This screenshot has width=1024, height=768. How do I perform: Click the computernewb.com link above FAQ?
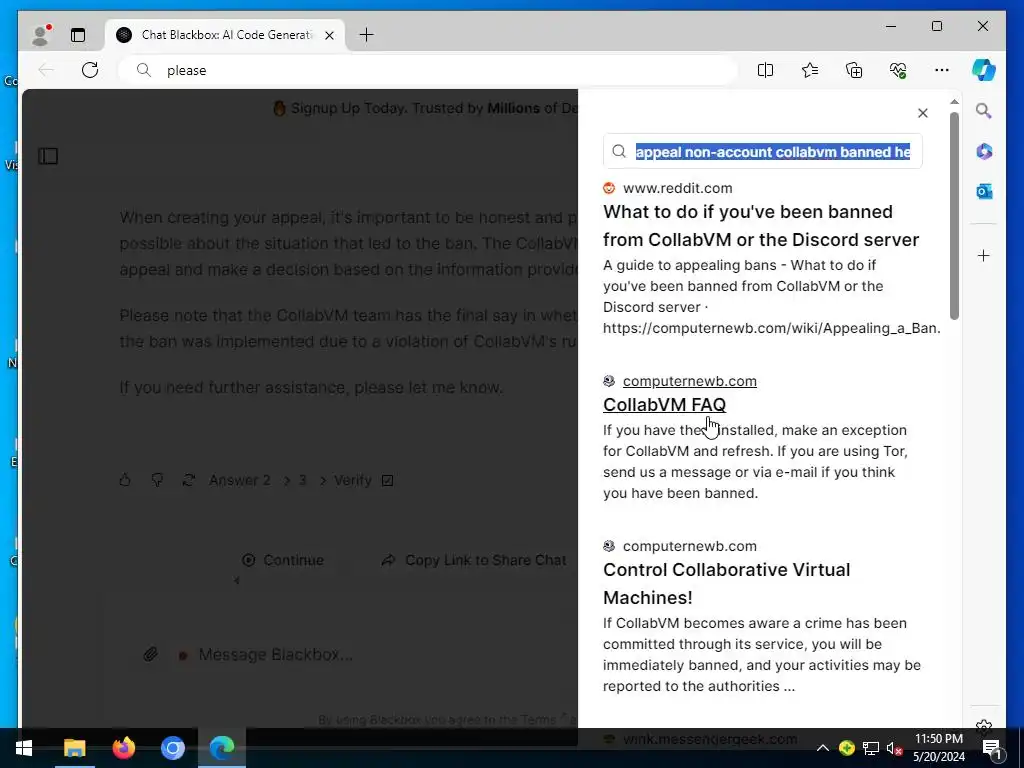[x=690, y=381]
